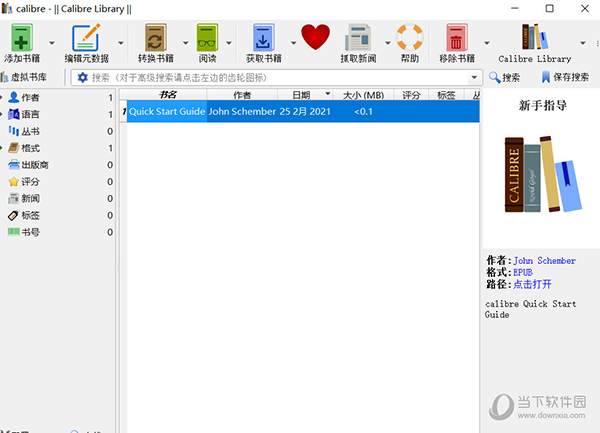Expand the Read dropdown arrow
This screenshot has width=600, height=433.
[x=229, y=43]
